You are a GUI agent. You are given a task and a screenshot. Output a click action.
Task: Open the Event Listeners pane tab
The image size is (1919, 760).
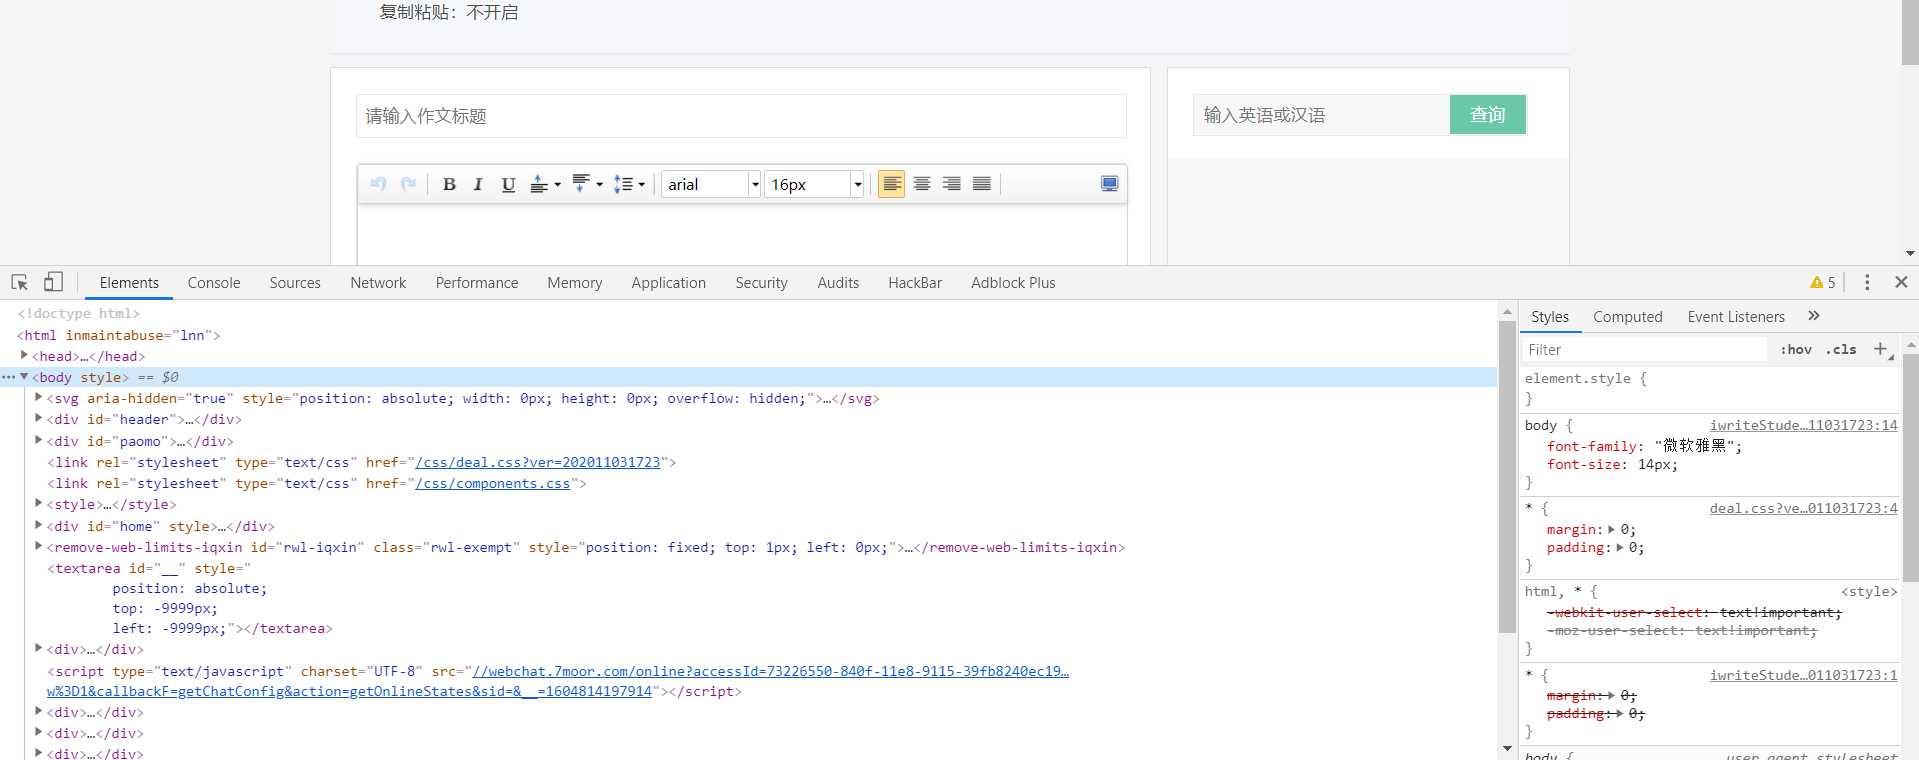[1736, 317]
